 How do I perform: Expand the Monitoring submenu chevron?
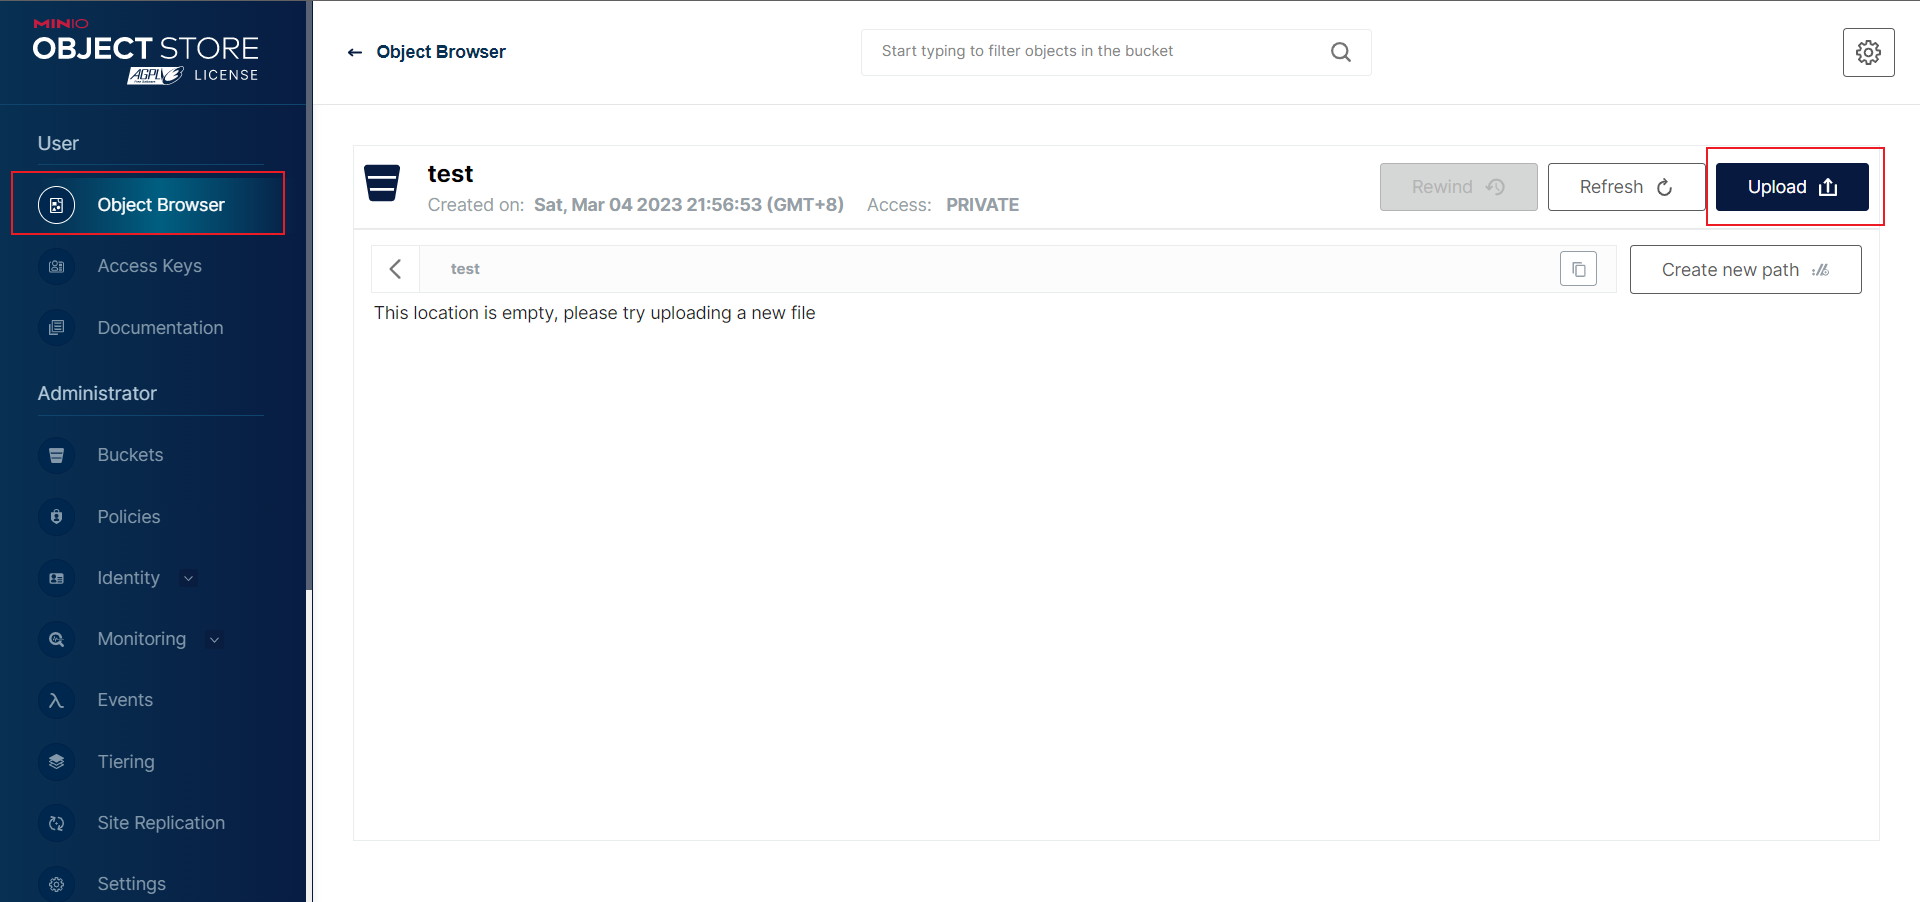click(x=214, y=639)
